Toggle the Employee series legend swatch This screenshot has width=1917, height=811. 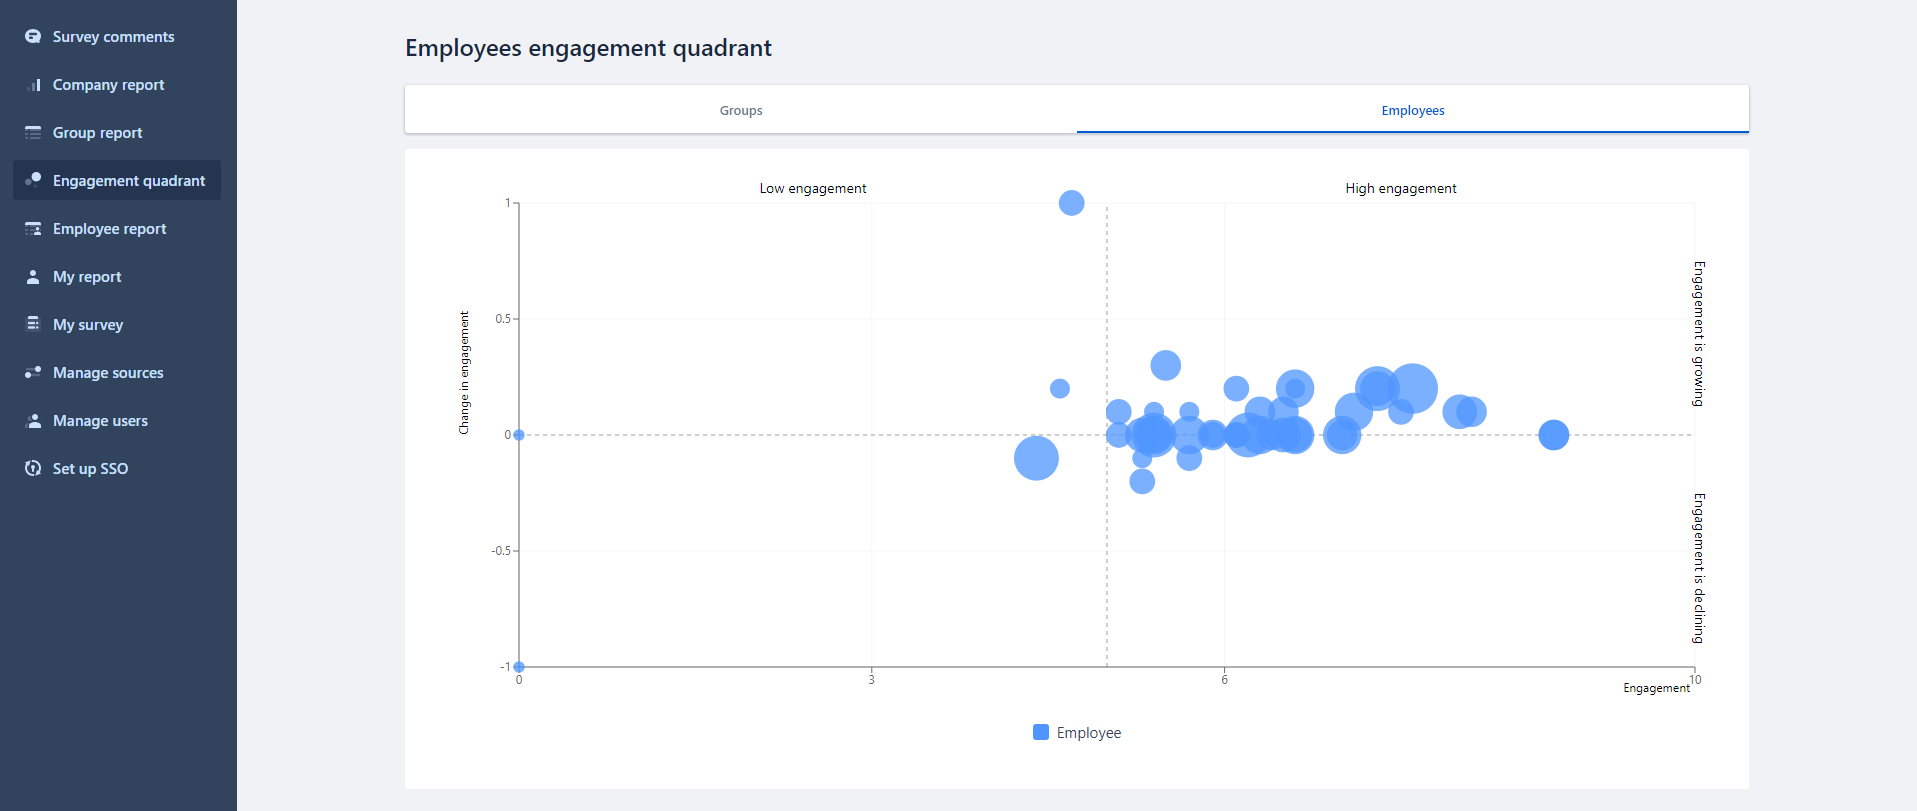coord(1041,732)
